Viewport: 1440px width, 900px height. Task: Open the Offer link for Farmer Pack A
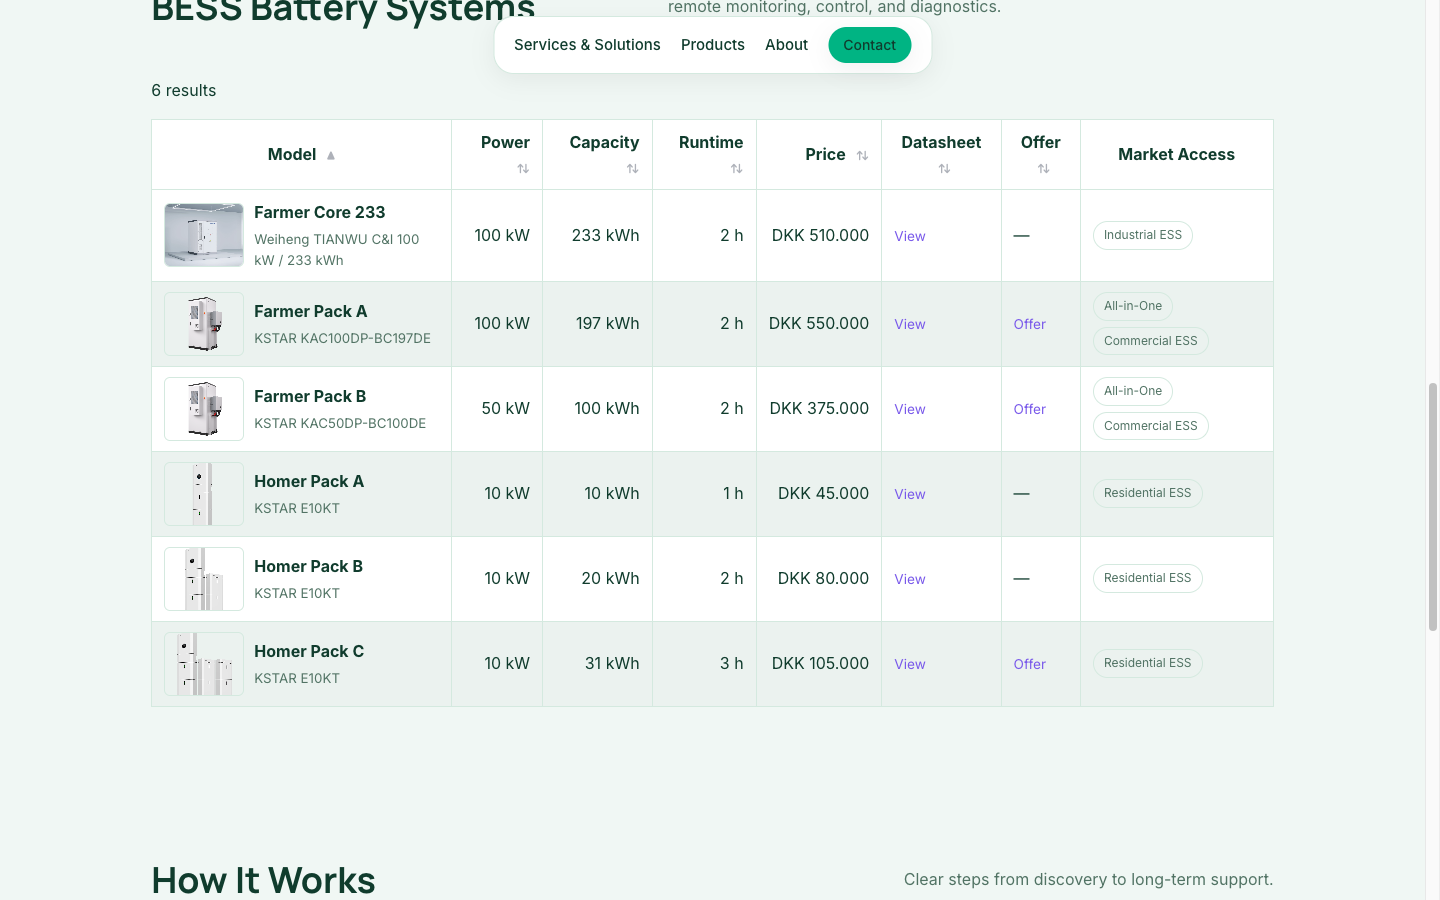[x=1029, y=324]
